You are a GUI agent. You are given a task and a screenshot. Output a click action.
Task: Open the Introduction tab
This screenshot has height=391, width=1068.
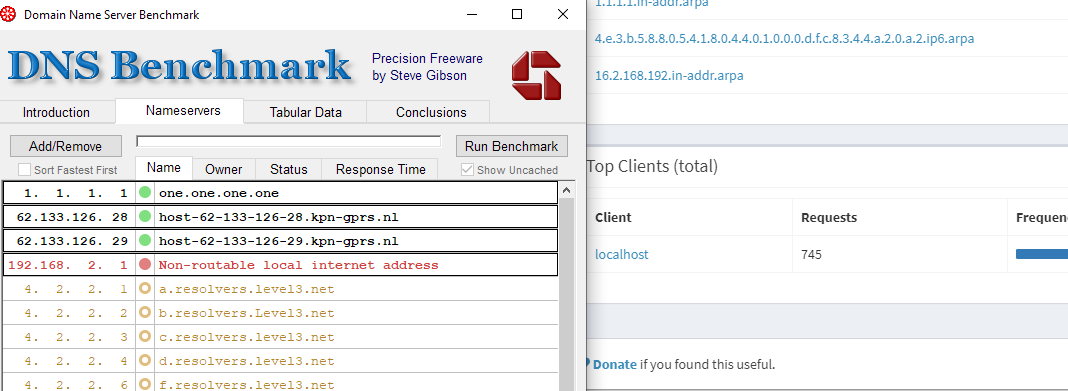[57, 112]
